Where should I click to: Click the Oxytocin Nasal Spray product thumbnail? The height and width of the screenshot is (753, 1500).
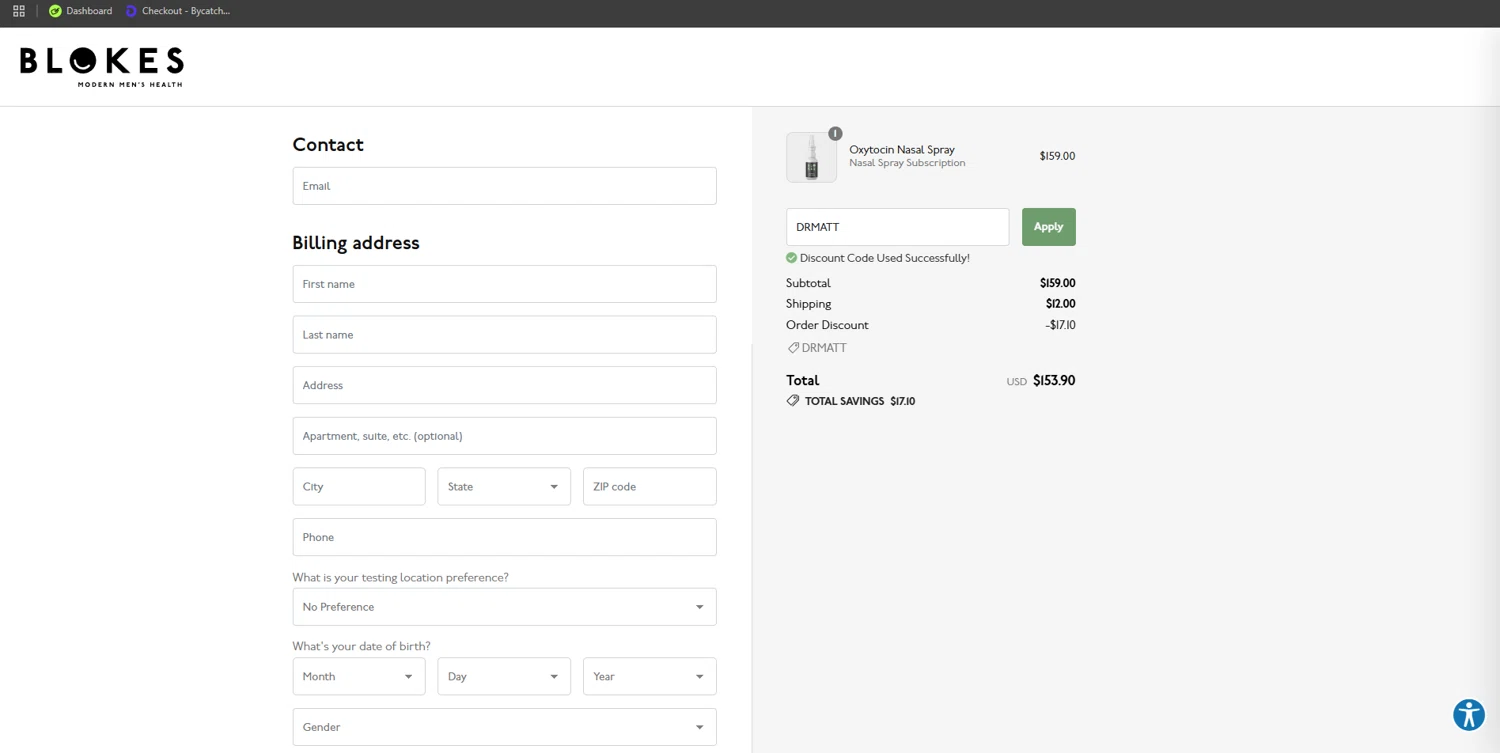(811, 157)
